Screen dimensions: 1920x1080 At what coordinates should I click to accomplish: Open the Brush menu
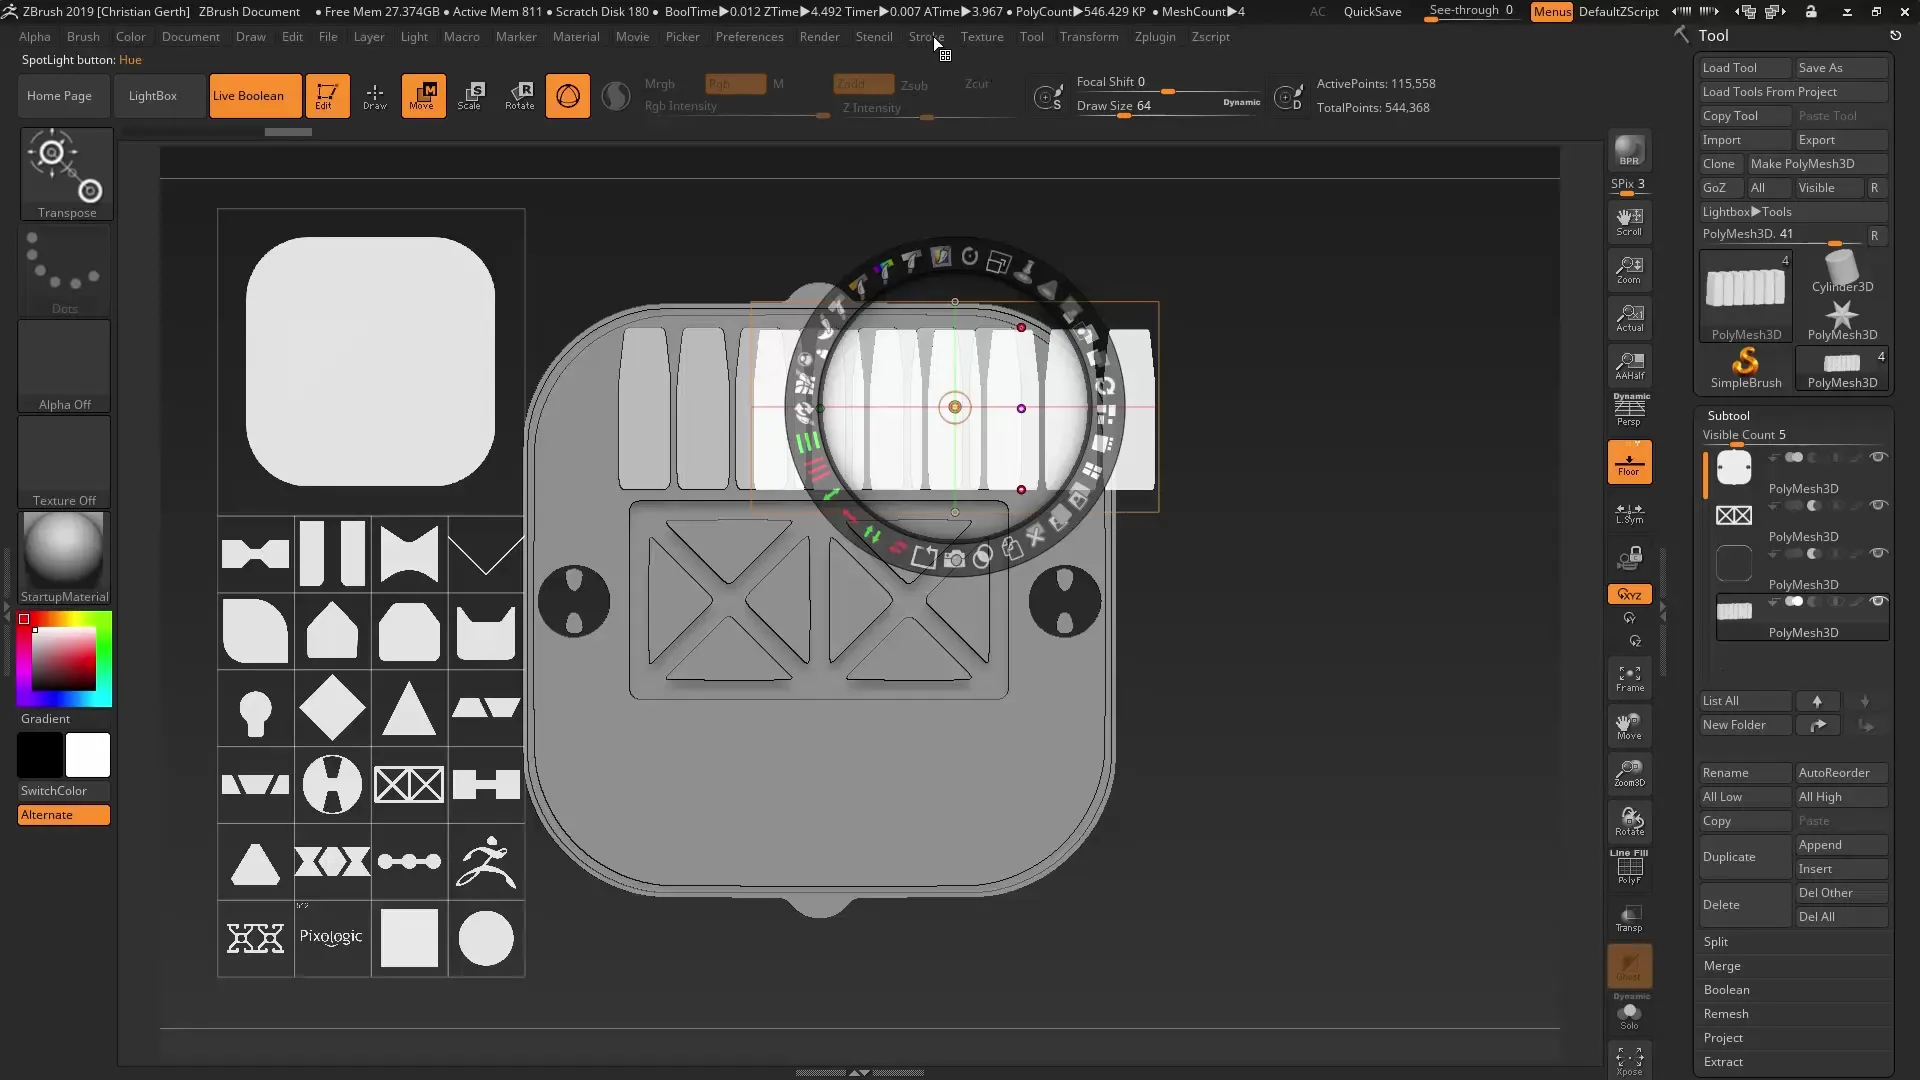[x=83, y=37]
